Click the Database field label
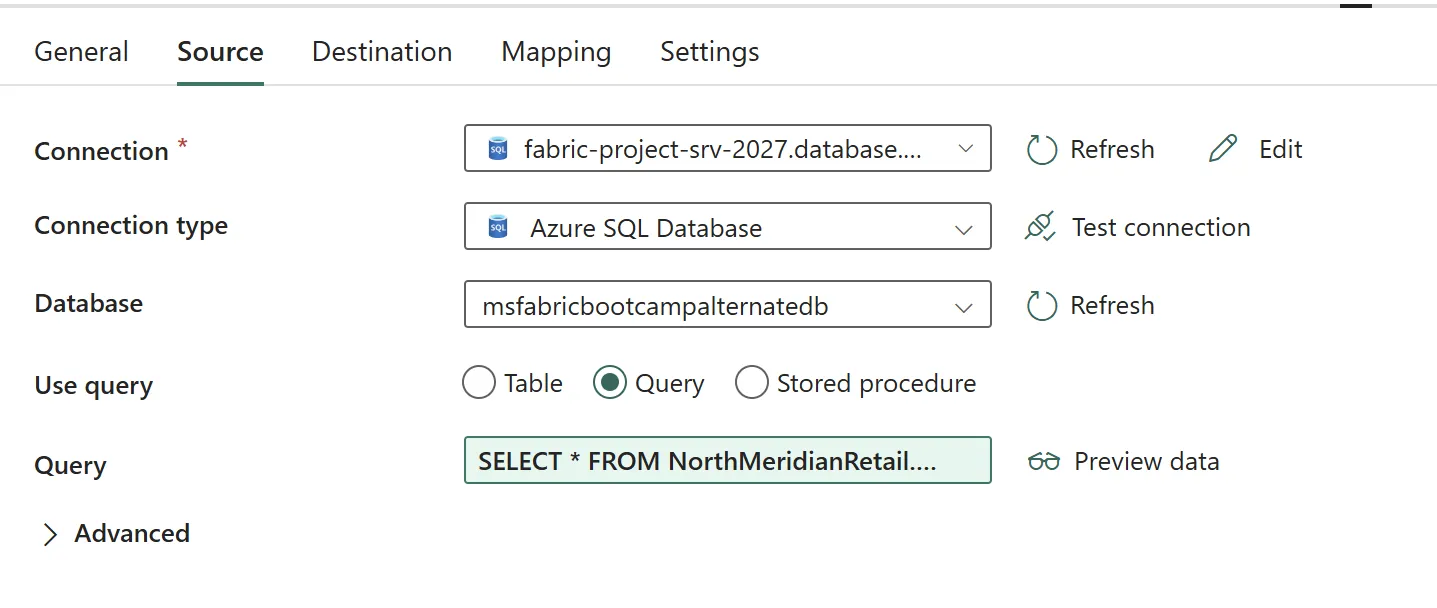Screen dimensions: 1437x608 click(88, 303)
